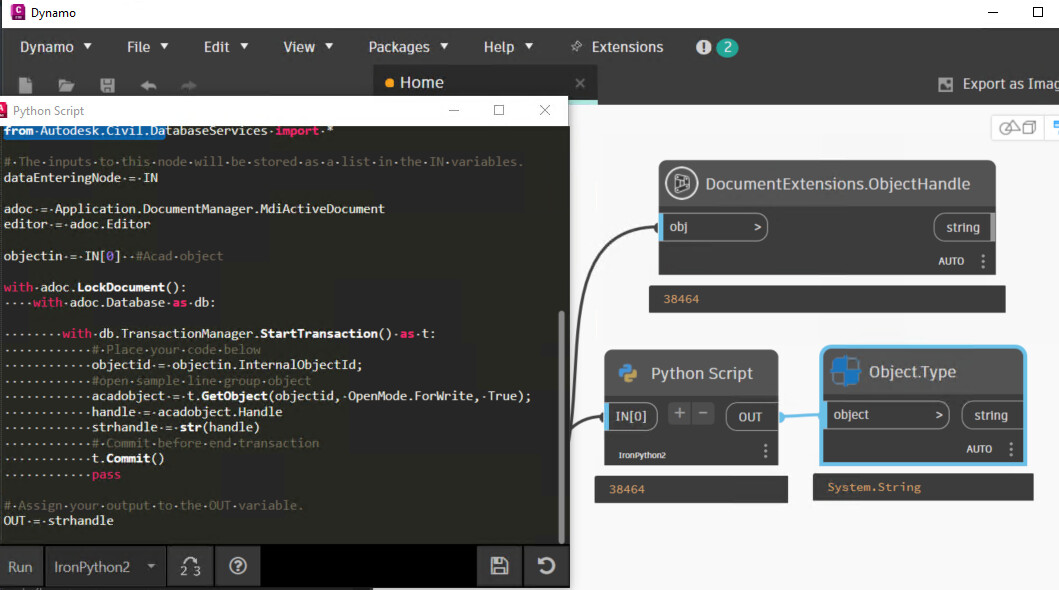Open Python editor help documentation
The height and width of the screenshot is (590, 1059).
[x=238, y=566]
